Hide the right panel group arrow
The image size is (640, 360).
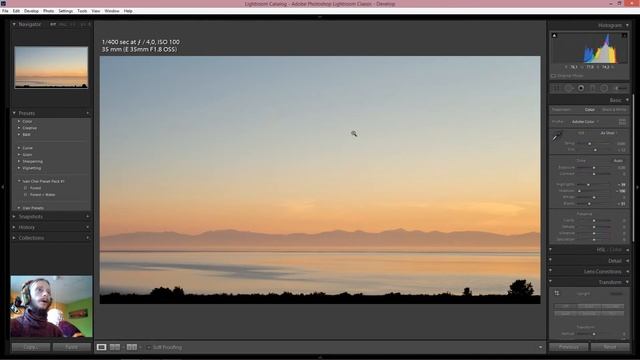[638, 187]
